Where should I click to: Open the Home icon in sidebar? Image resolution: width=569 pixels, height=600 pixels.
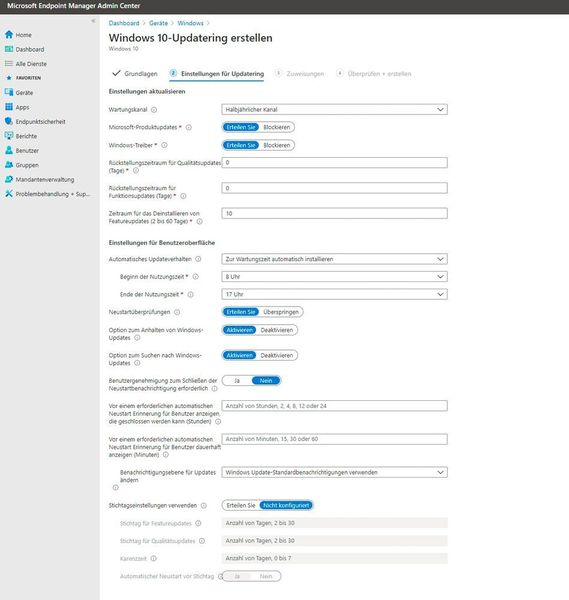9,34
